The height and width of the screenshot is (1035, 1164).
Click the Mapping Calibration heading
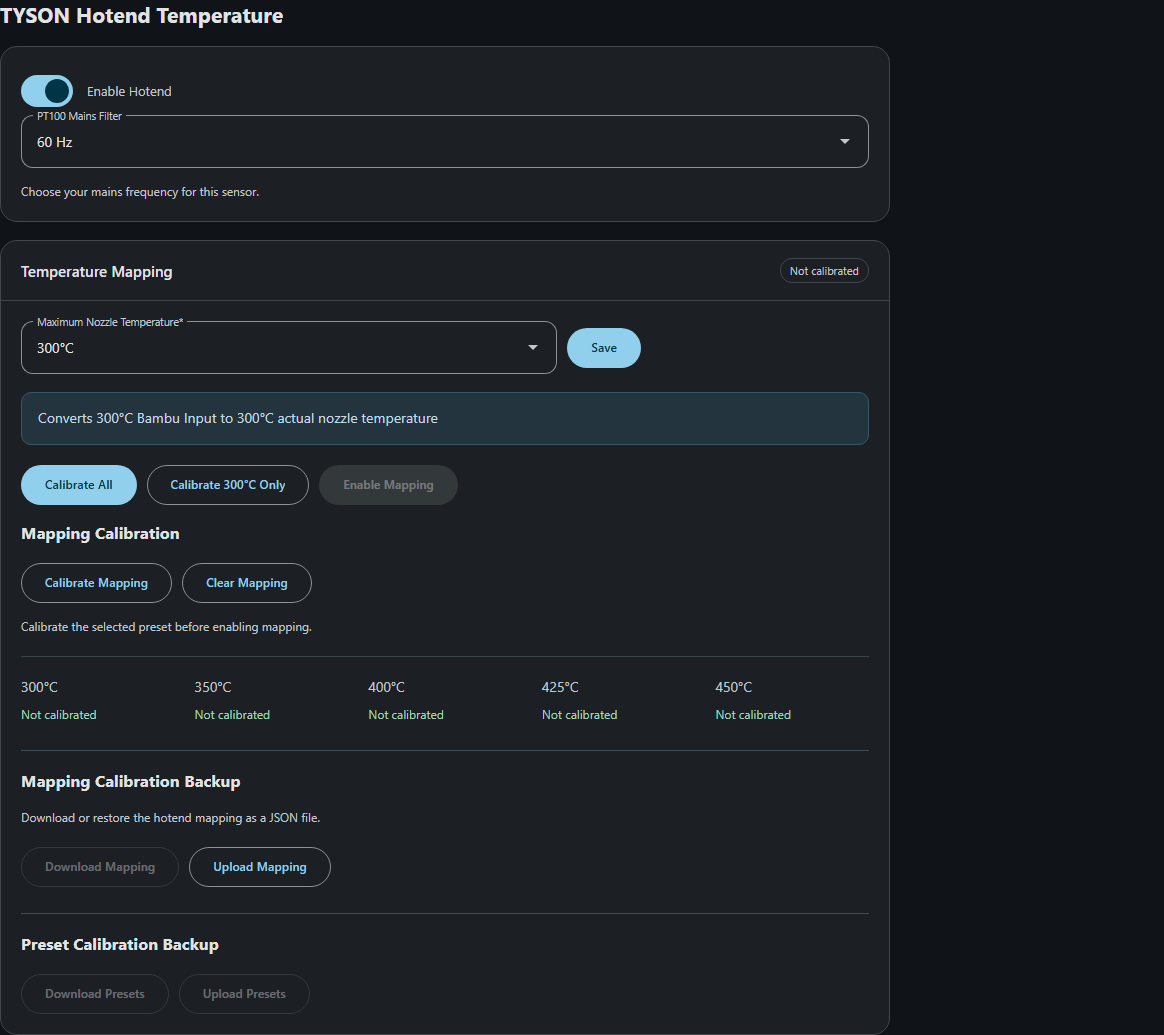click(x=100, y=534)
